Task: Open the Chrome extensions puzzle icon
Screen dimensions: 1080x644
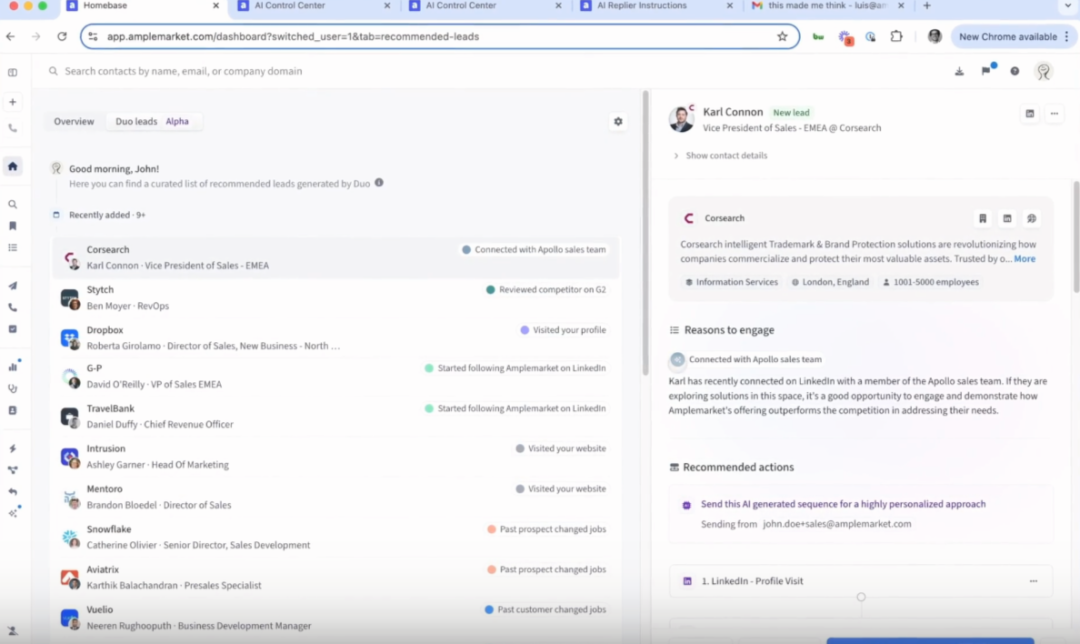Action: point(896,37)
